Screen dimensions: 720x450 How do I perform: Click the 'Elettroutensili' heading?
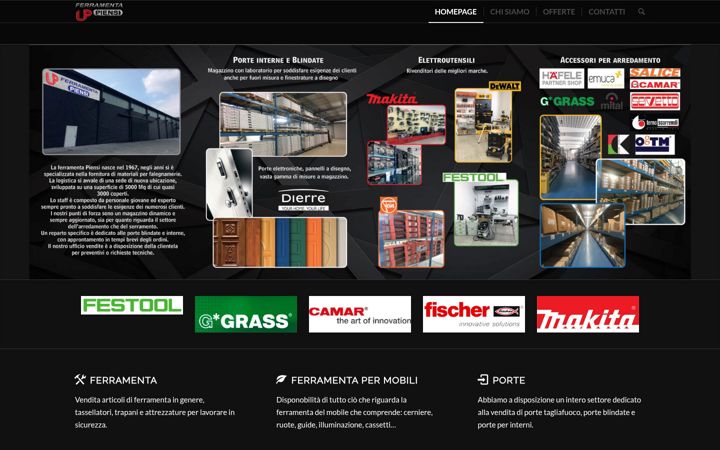click(447, 60)
